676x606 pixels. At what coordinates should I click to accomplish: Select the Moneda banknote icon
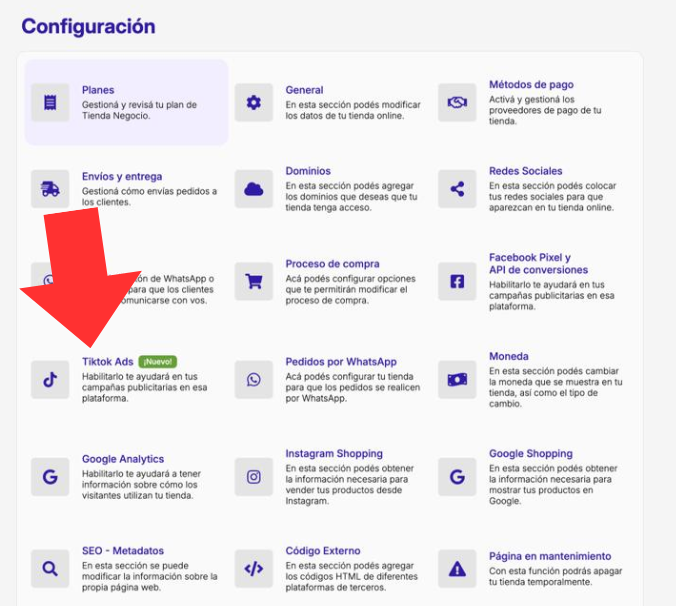(x=457, y=379)
